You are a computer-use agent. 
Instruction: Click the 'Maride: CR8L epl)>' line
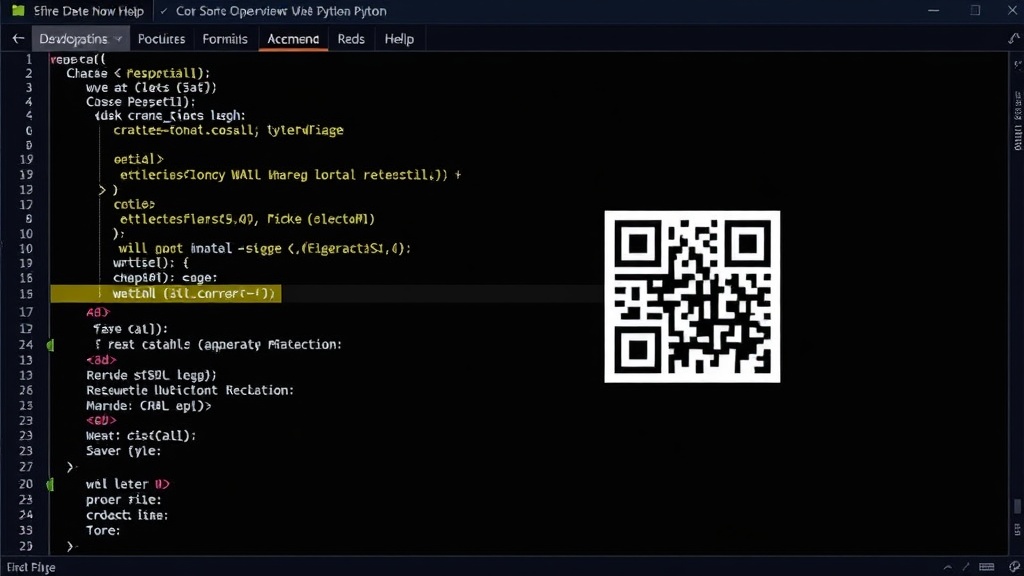[148, 406]
